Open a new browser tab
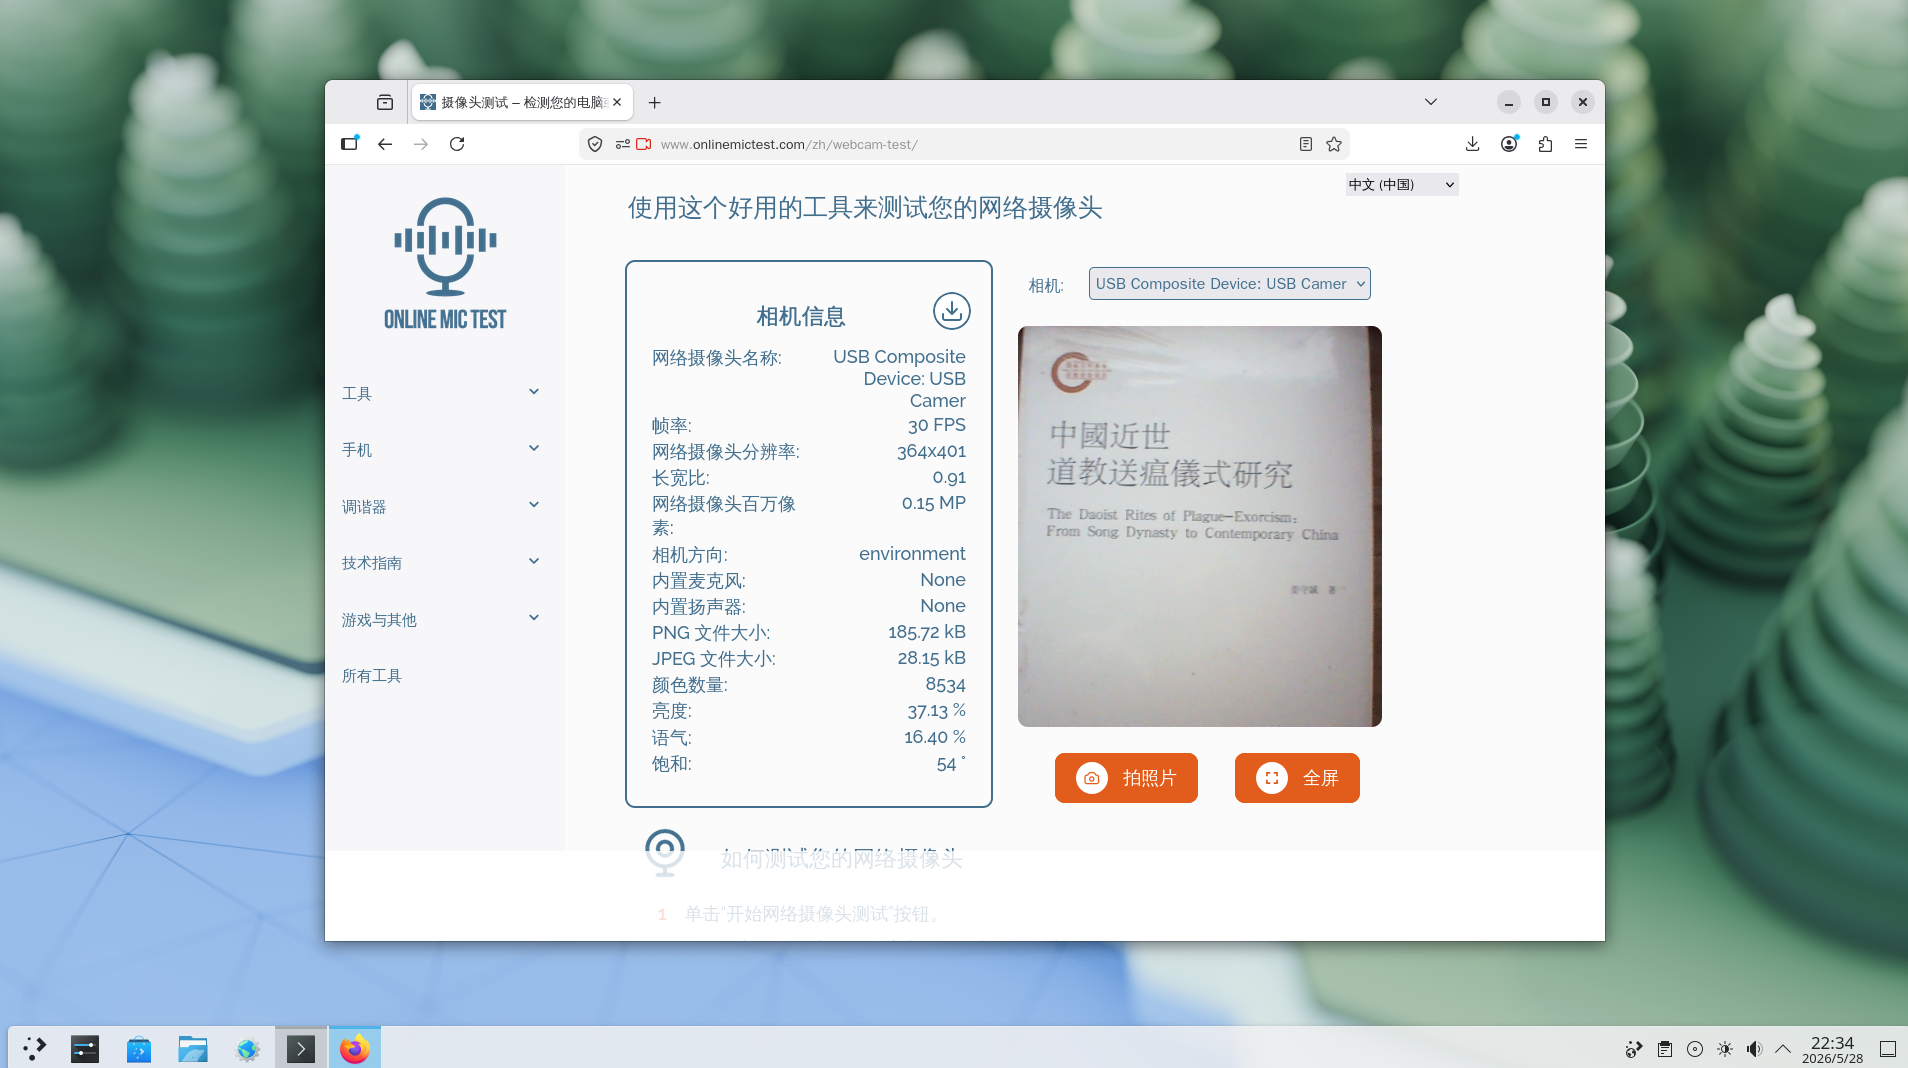The width and height of the screenshot is (1908, 1068). point(654,102)
